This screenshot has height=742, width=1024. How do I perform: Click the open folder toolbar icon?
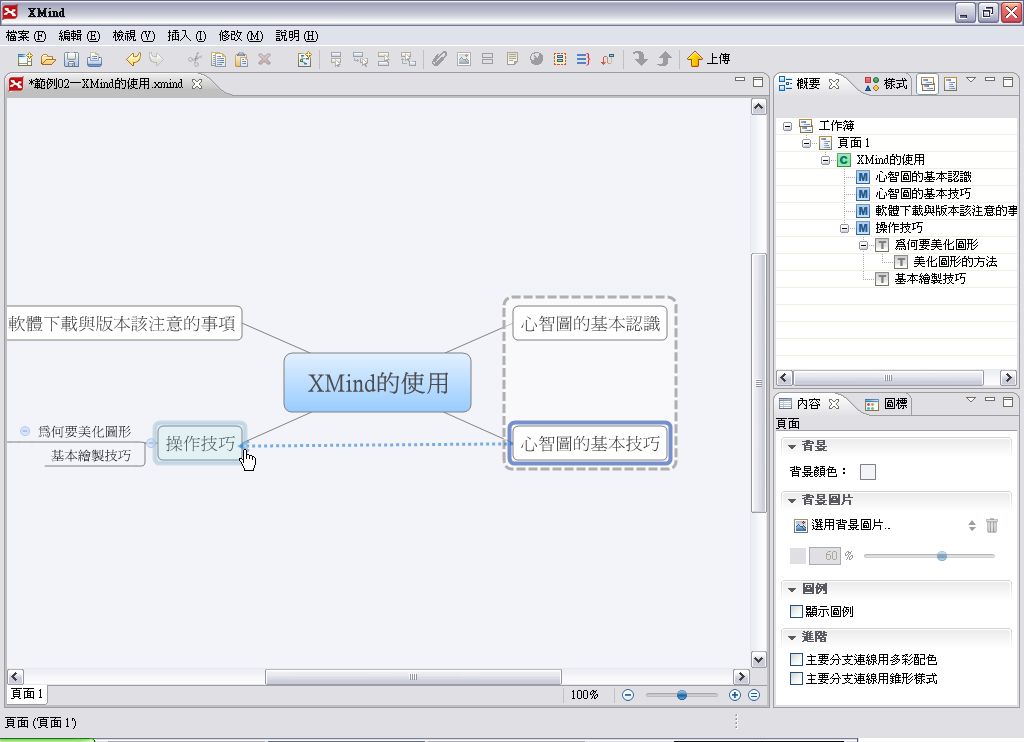(48, 59)
